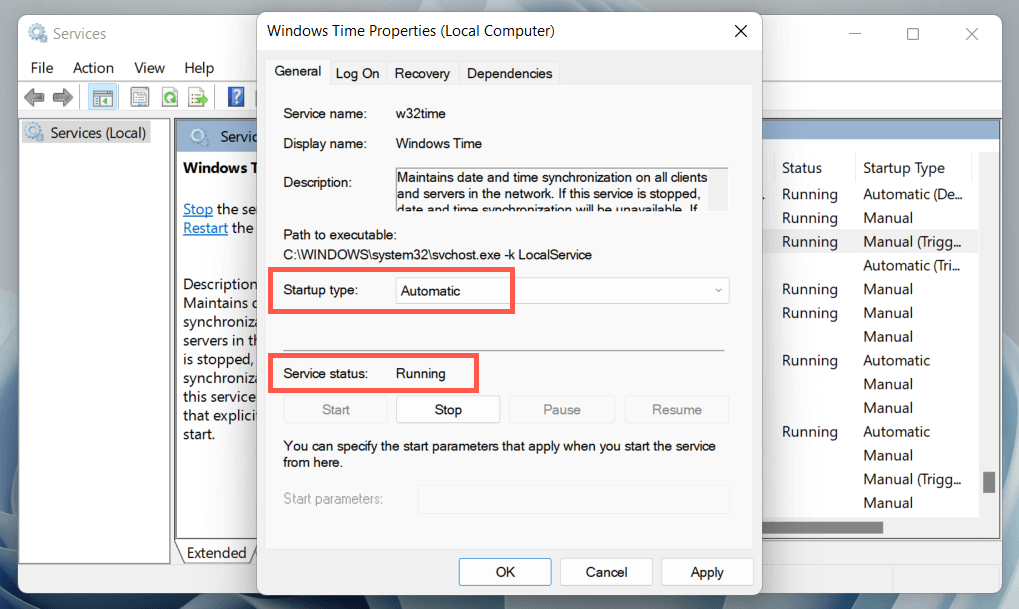The height and width of the screenshot is (609, 1019).
Task: Click the Stop link in the Services pane
Action: (198, 209)
